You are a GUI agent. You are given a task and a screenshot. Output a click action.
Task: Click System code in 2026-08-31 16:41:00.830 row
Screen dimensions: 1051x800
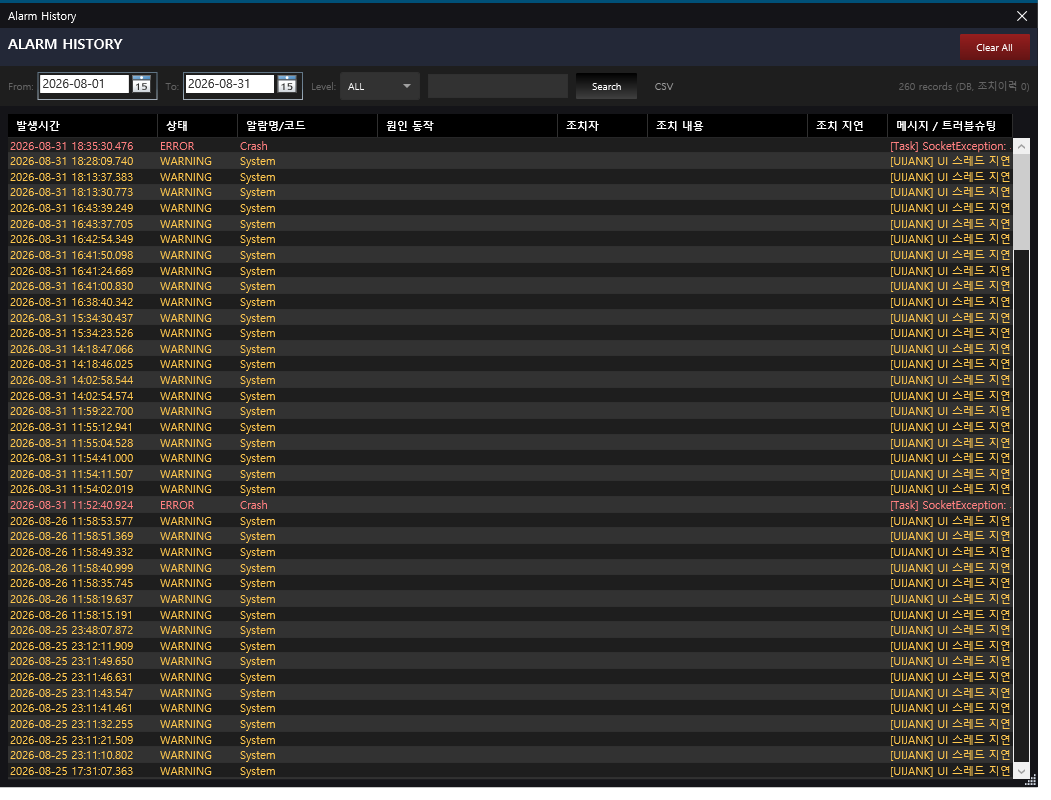(x=257, y=287)
